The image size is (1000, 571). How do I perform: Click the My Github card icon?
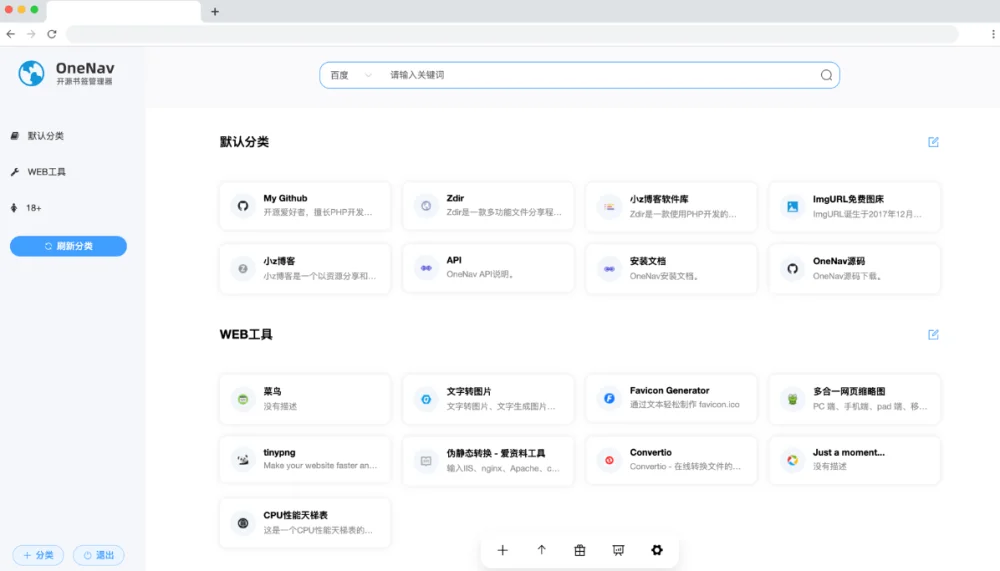tap(243, 205)
